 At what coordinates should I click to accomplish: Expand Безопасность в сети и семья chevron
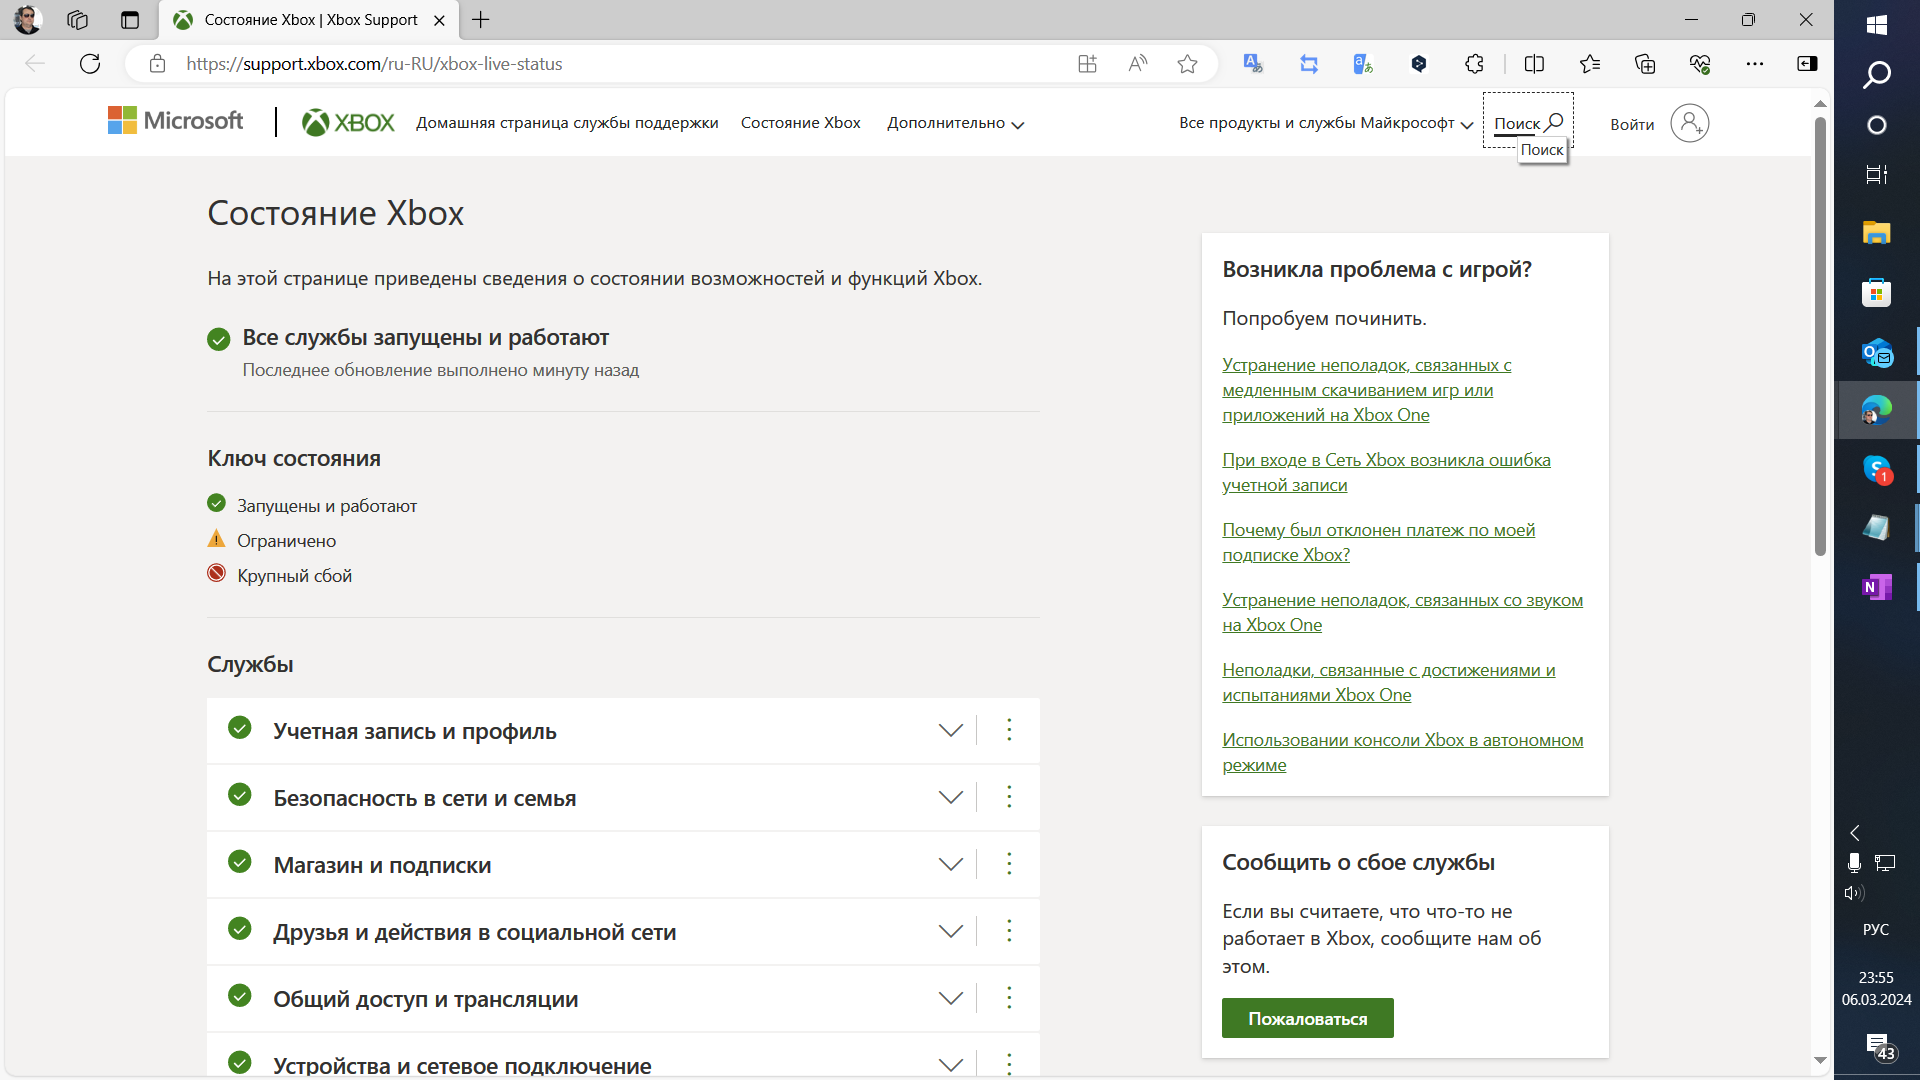[950, 797]
